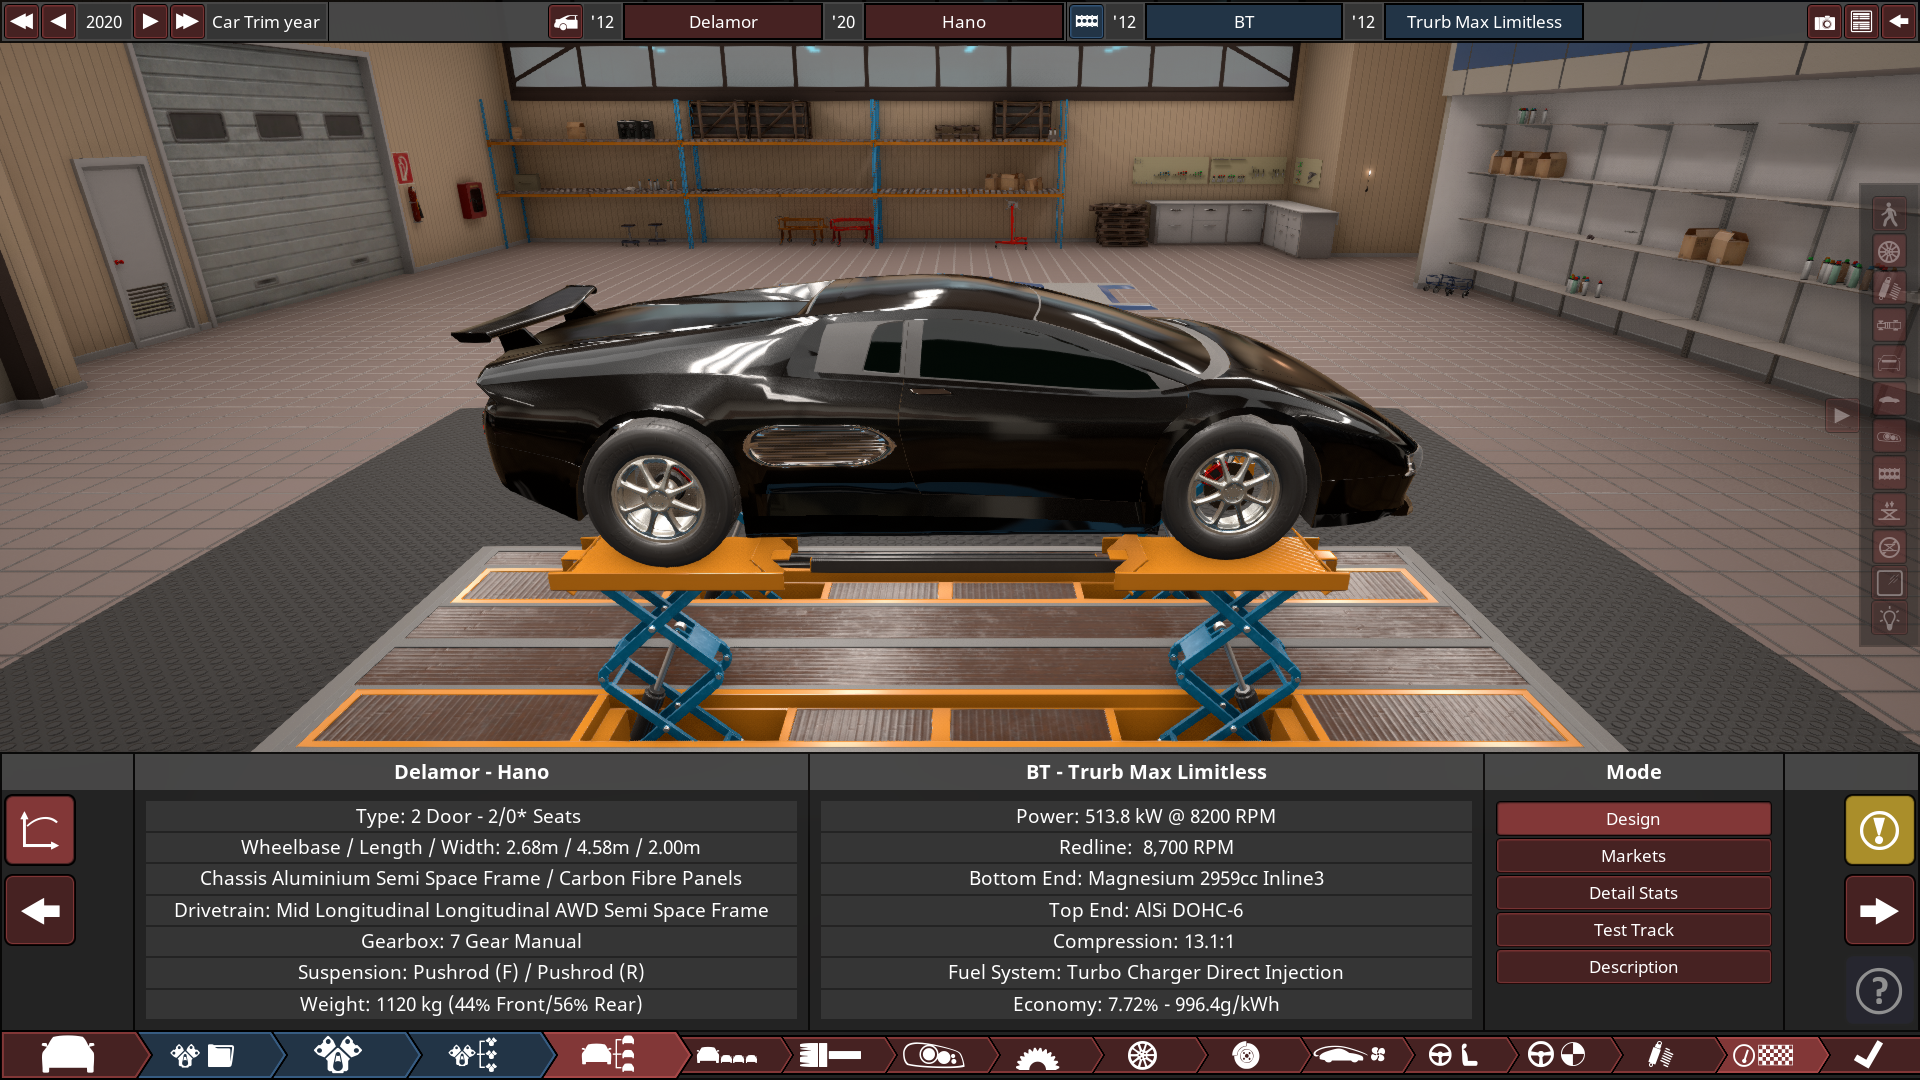Expand the sidebar with the play arrow
Image resolution: width=1920 pixels, height=1080 pixels.
click(1841, 415)
